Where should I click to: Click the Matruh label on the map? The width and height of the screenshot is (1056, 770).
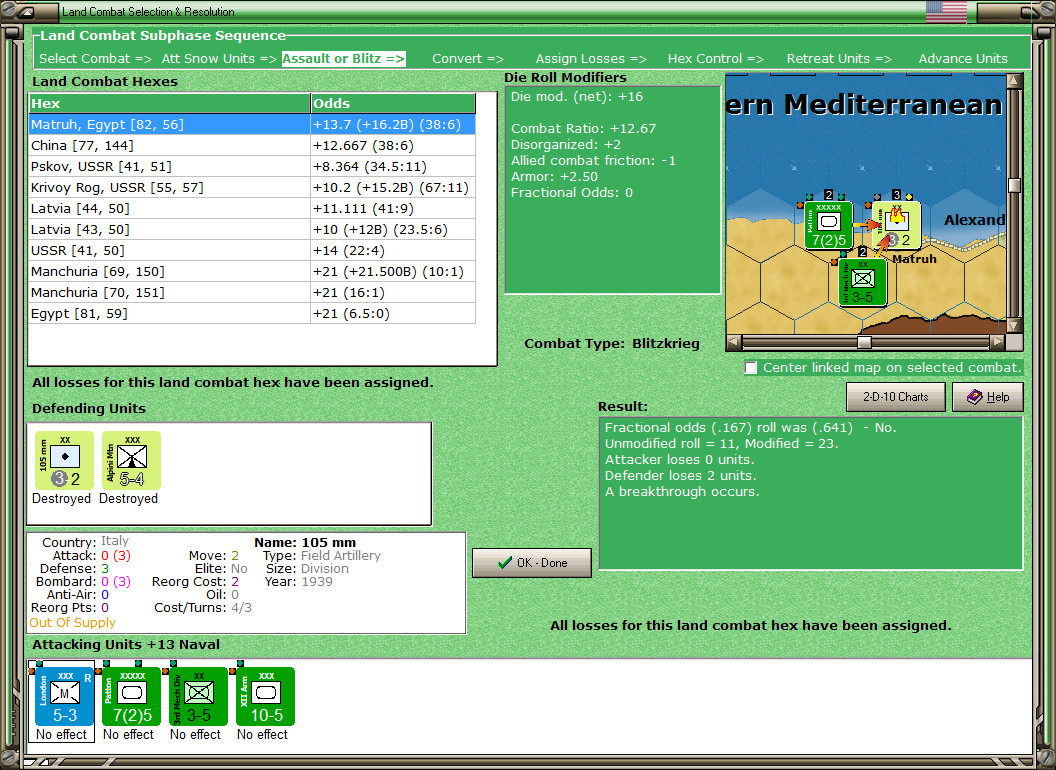pos(914,259)
